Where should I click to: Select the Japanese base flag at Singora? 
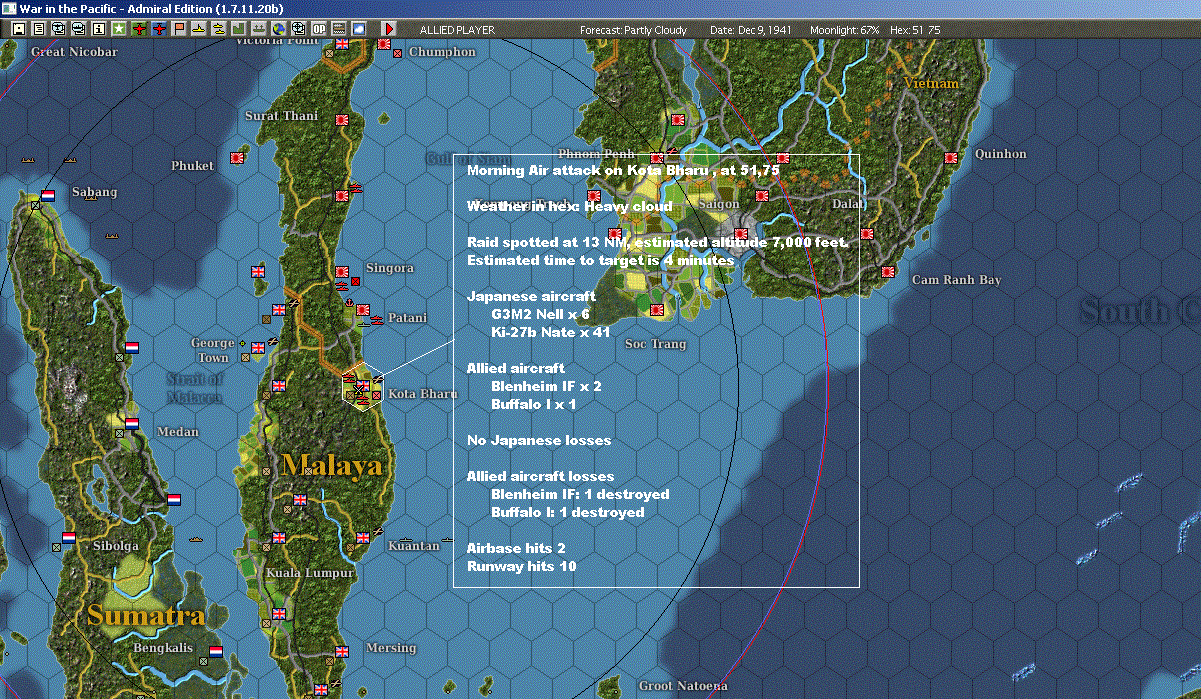point(342,270)
